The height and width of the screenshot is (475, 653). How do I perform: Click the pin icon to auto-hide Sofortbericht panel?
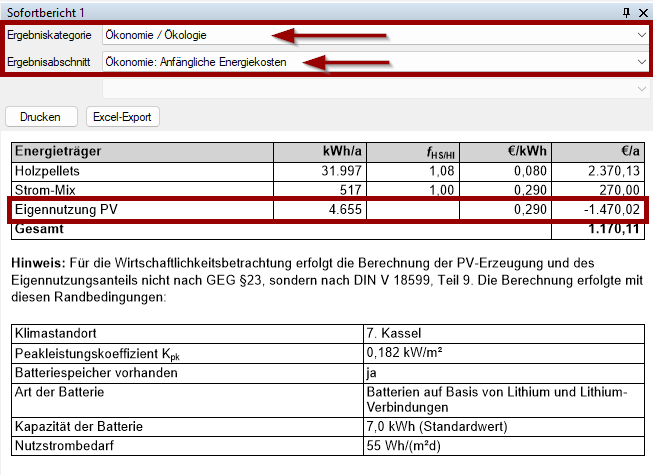point(626,11)
